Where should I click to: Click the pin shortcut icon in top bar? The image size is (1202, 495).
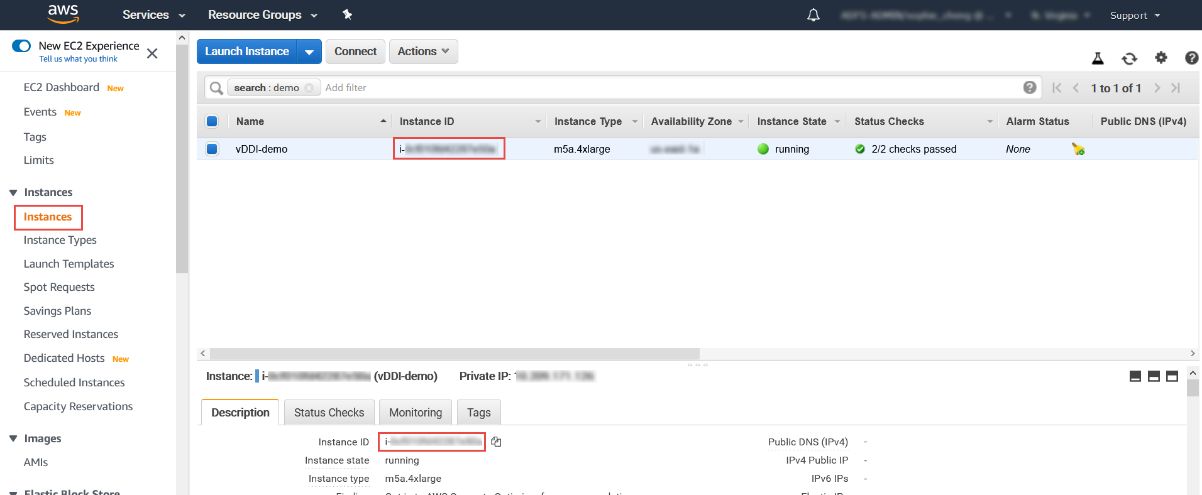(347, 15)
